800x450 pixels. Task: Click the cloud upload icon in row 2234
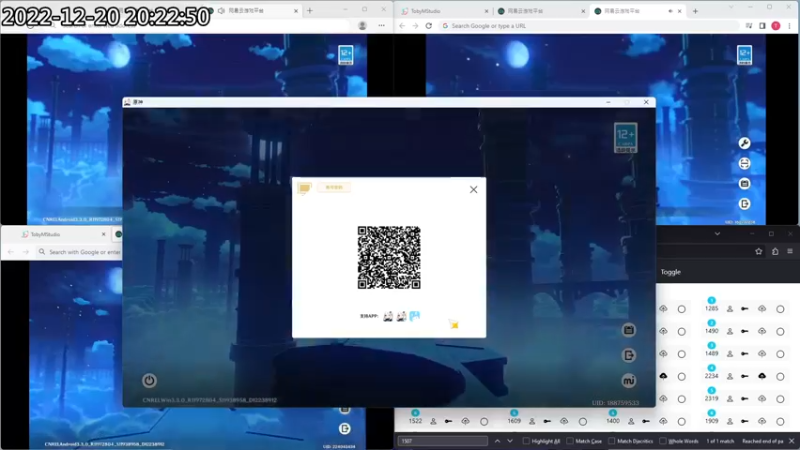click(x=762, y=376)
